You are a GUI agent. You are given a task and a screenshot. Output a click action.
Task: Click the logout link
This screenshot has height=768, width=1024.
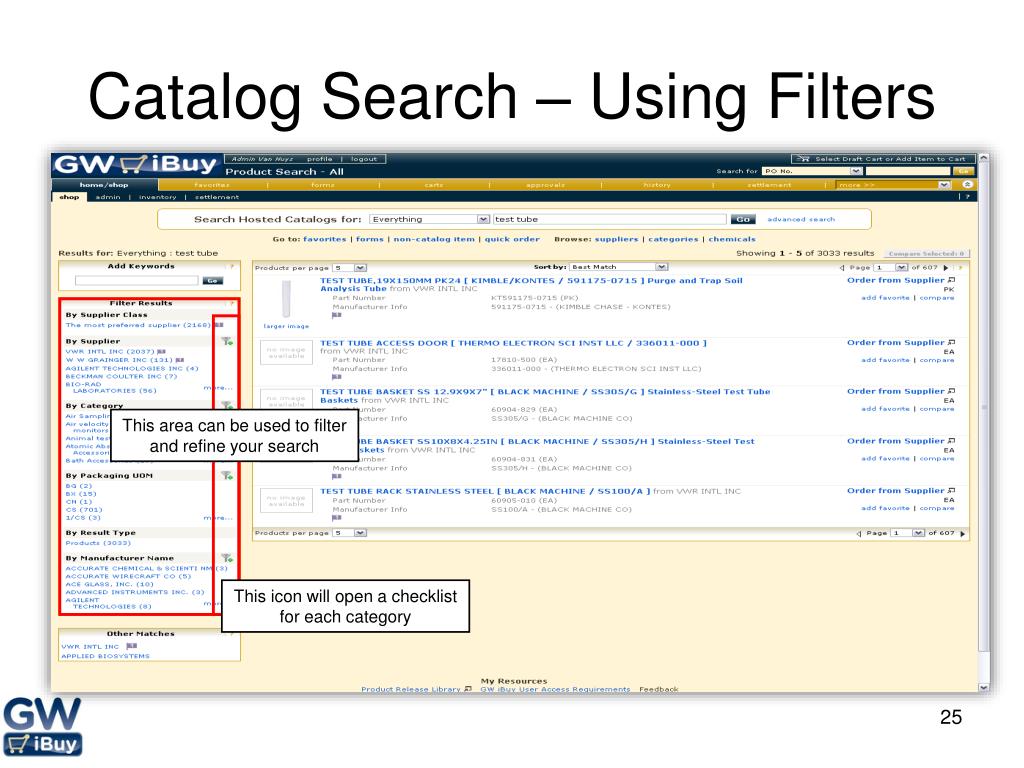pos(364,159)
